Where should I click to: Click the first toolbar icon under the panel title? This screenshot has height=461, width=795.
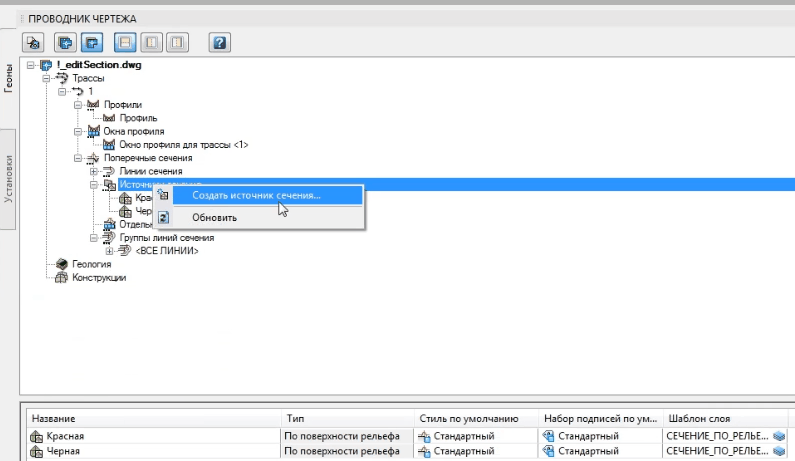[x=33, y=43]
